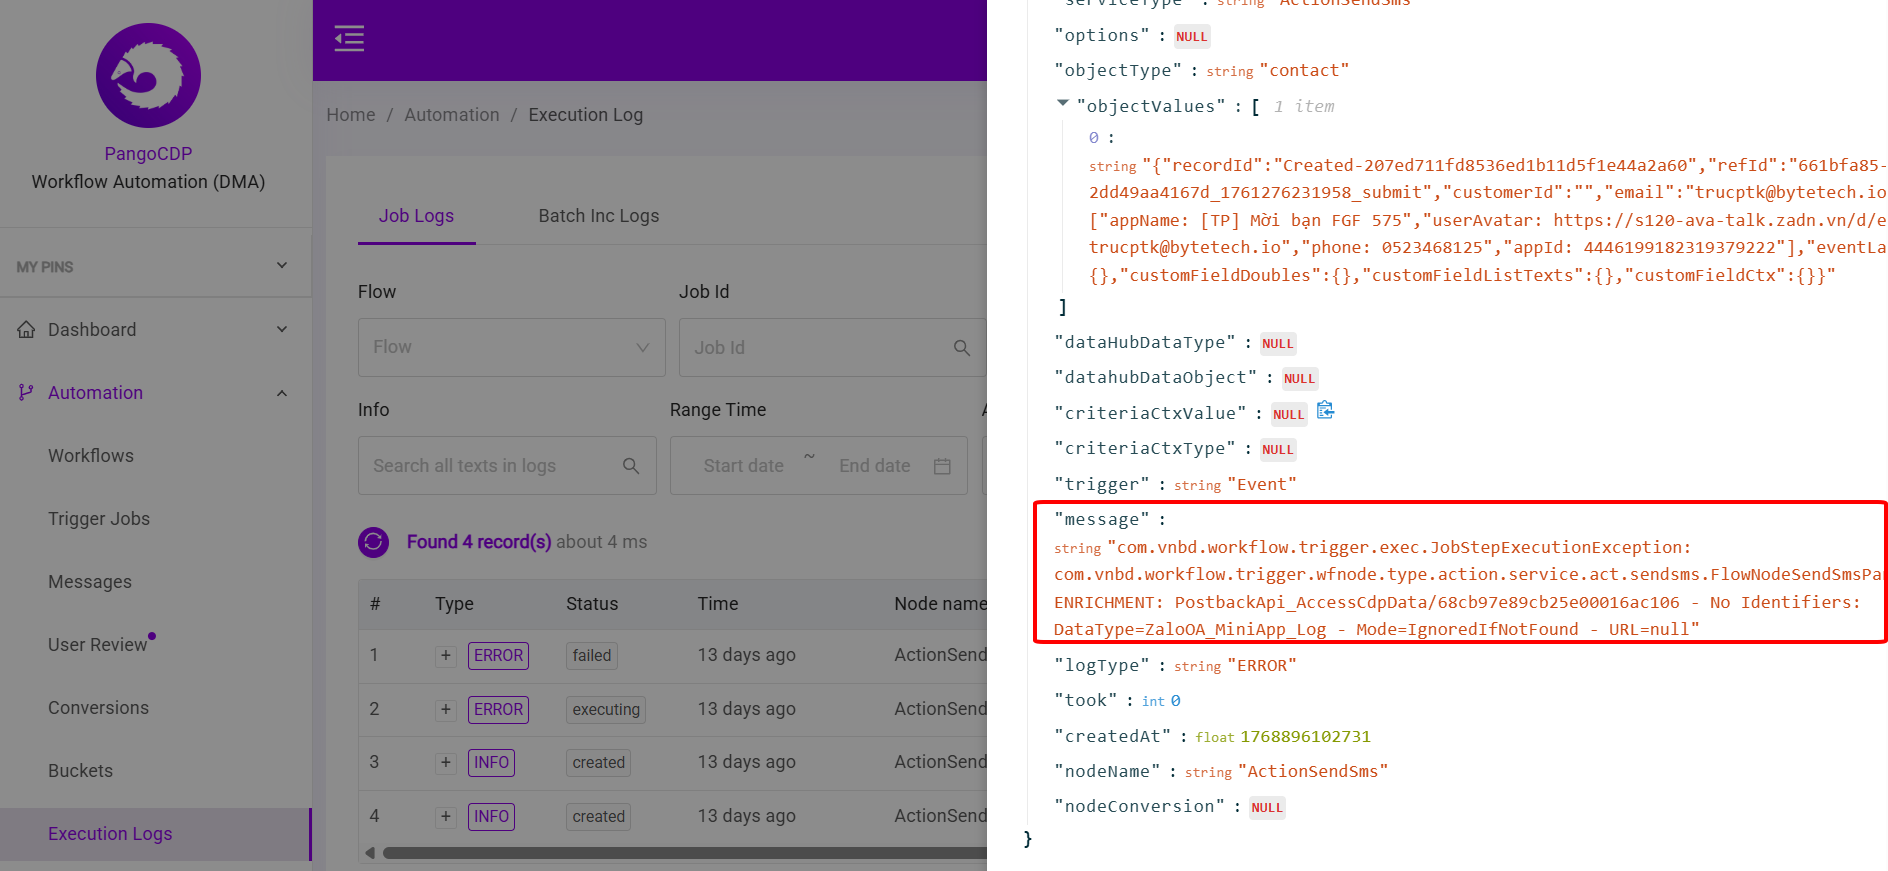1888x871 pixels.
Task: Collapse the sidebar with the menu fold icon
Action: click(x=349, y=39)
